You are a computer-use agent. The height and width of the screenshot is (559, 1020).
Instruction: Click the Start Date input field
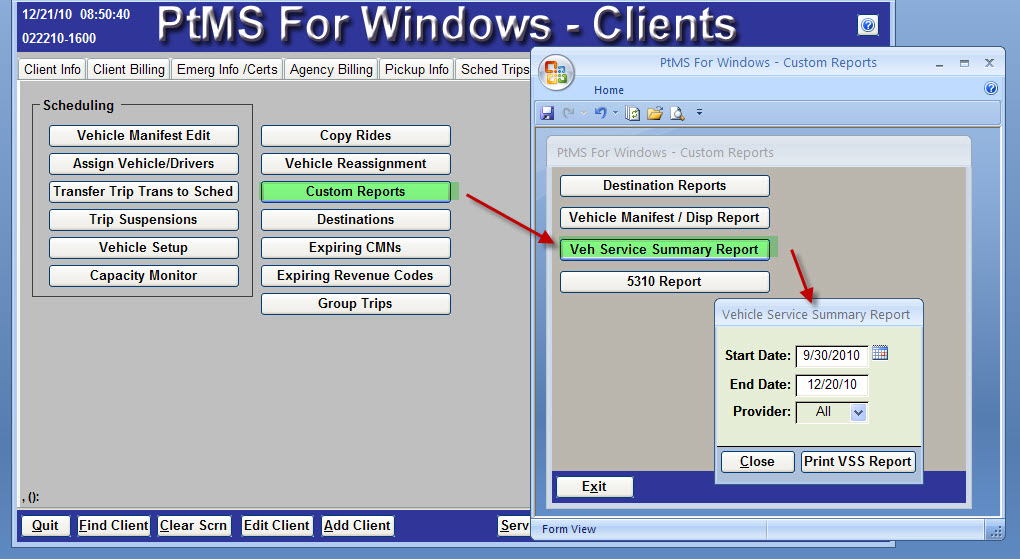pos(832,355)
